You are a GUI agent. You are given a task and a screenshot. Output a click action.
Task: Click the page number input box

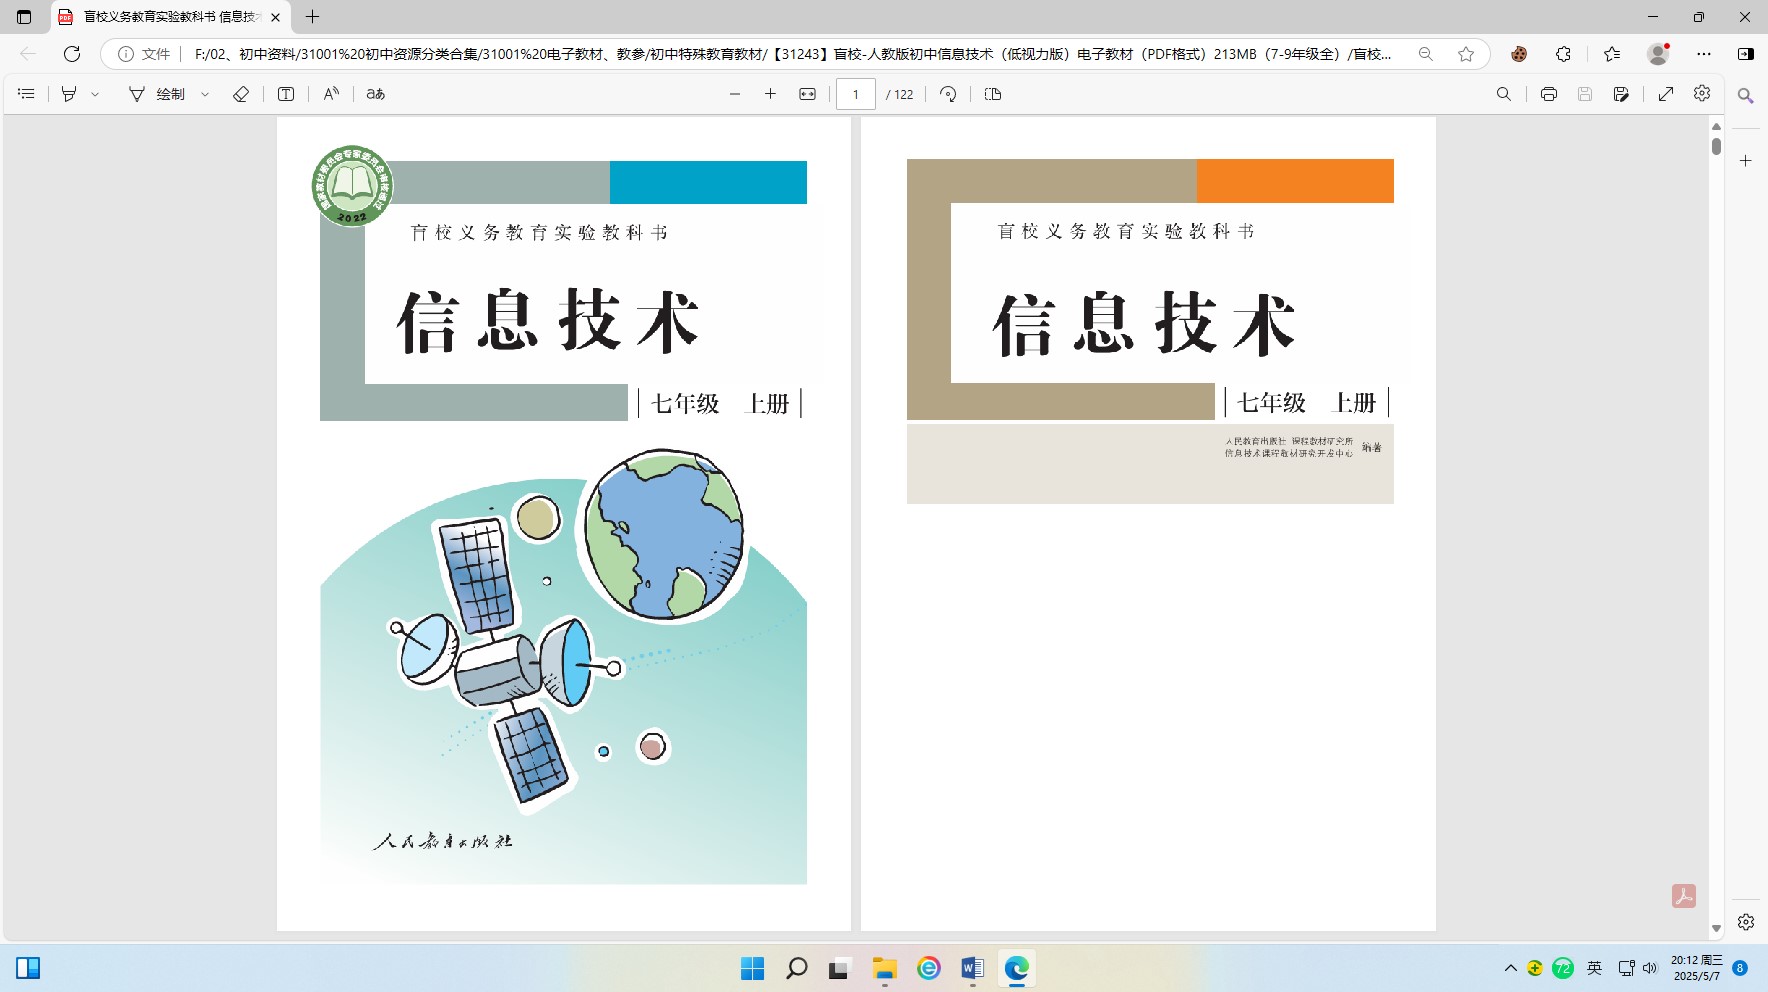(x=856, y=94)
